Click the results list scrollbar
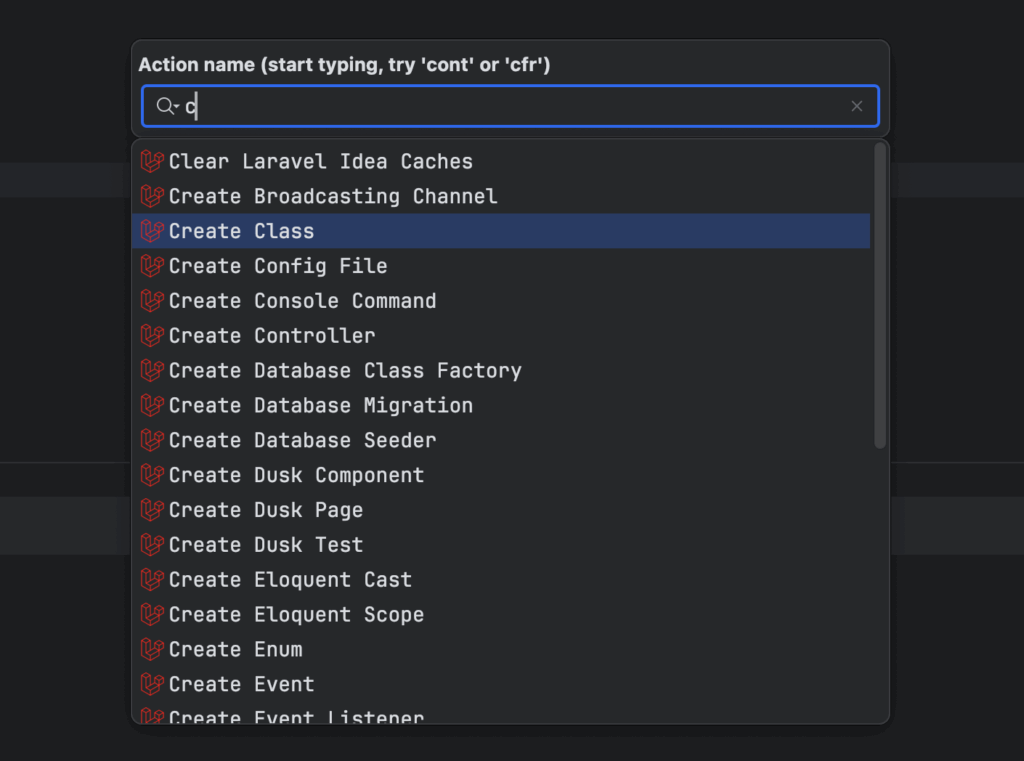 [x=880, y=296]
